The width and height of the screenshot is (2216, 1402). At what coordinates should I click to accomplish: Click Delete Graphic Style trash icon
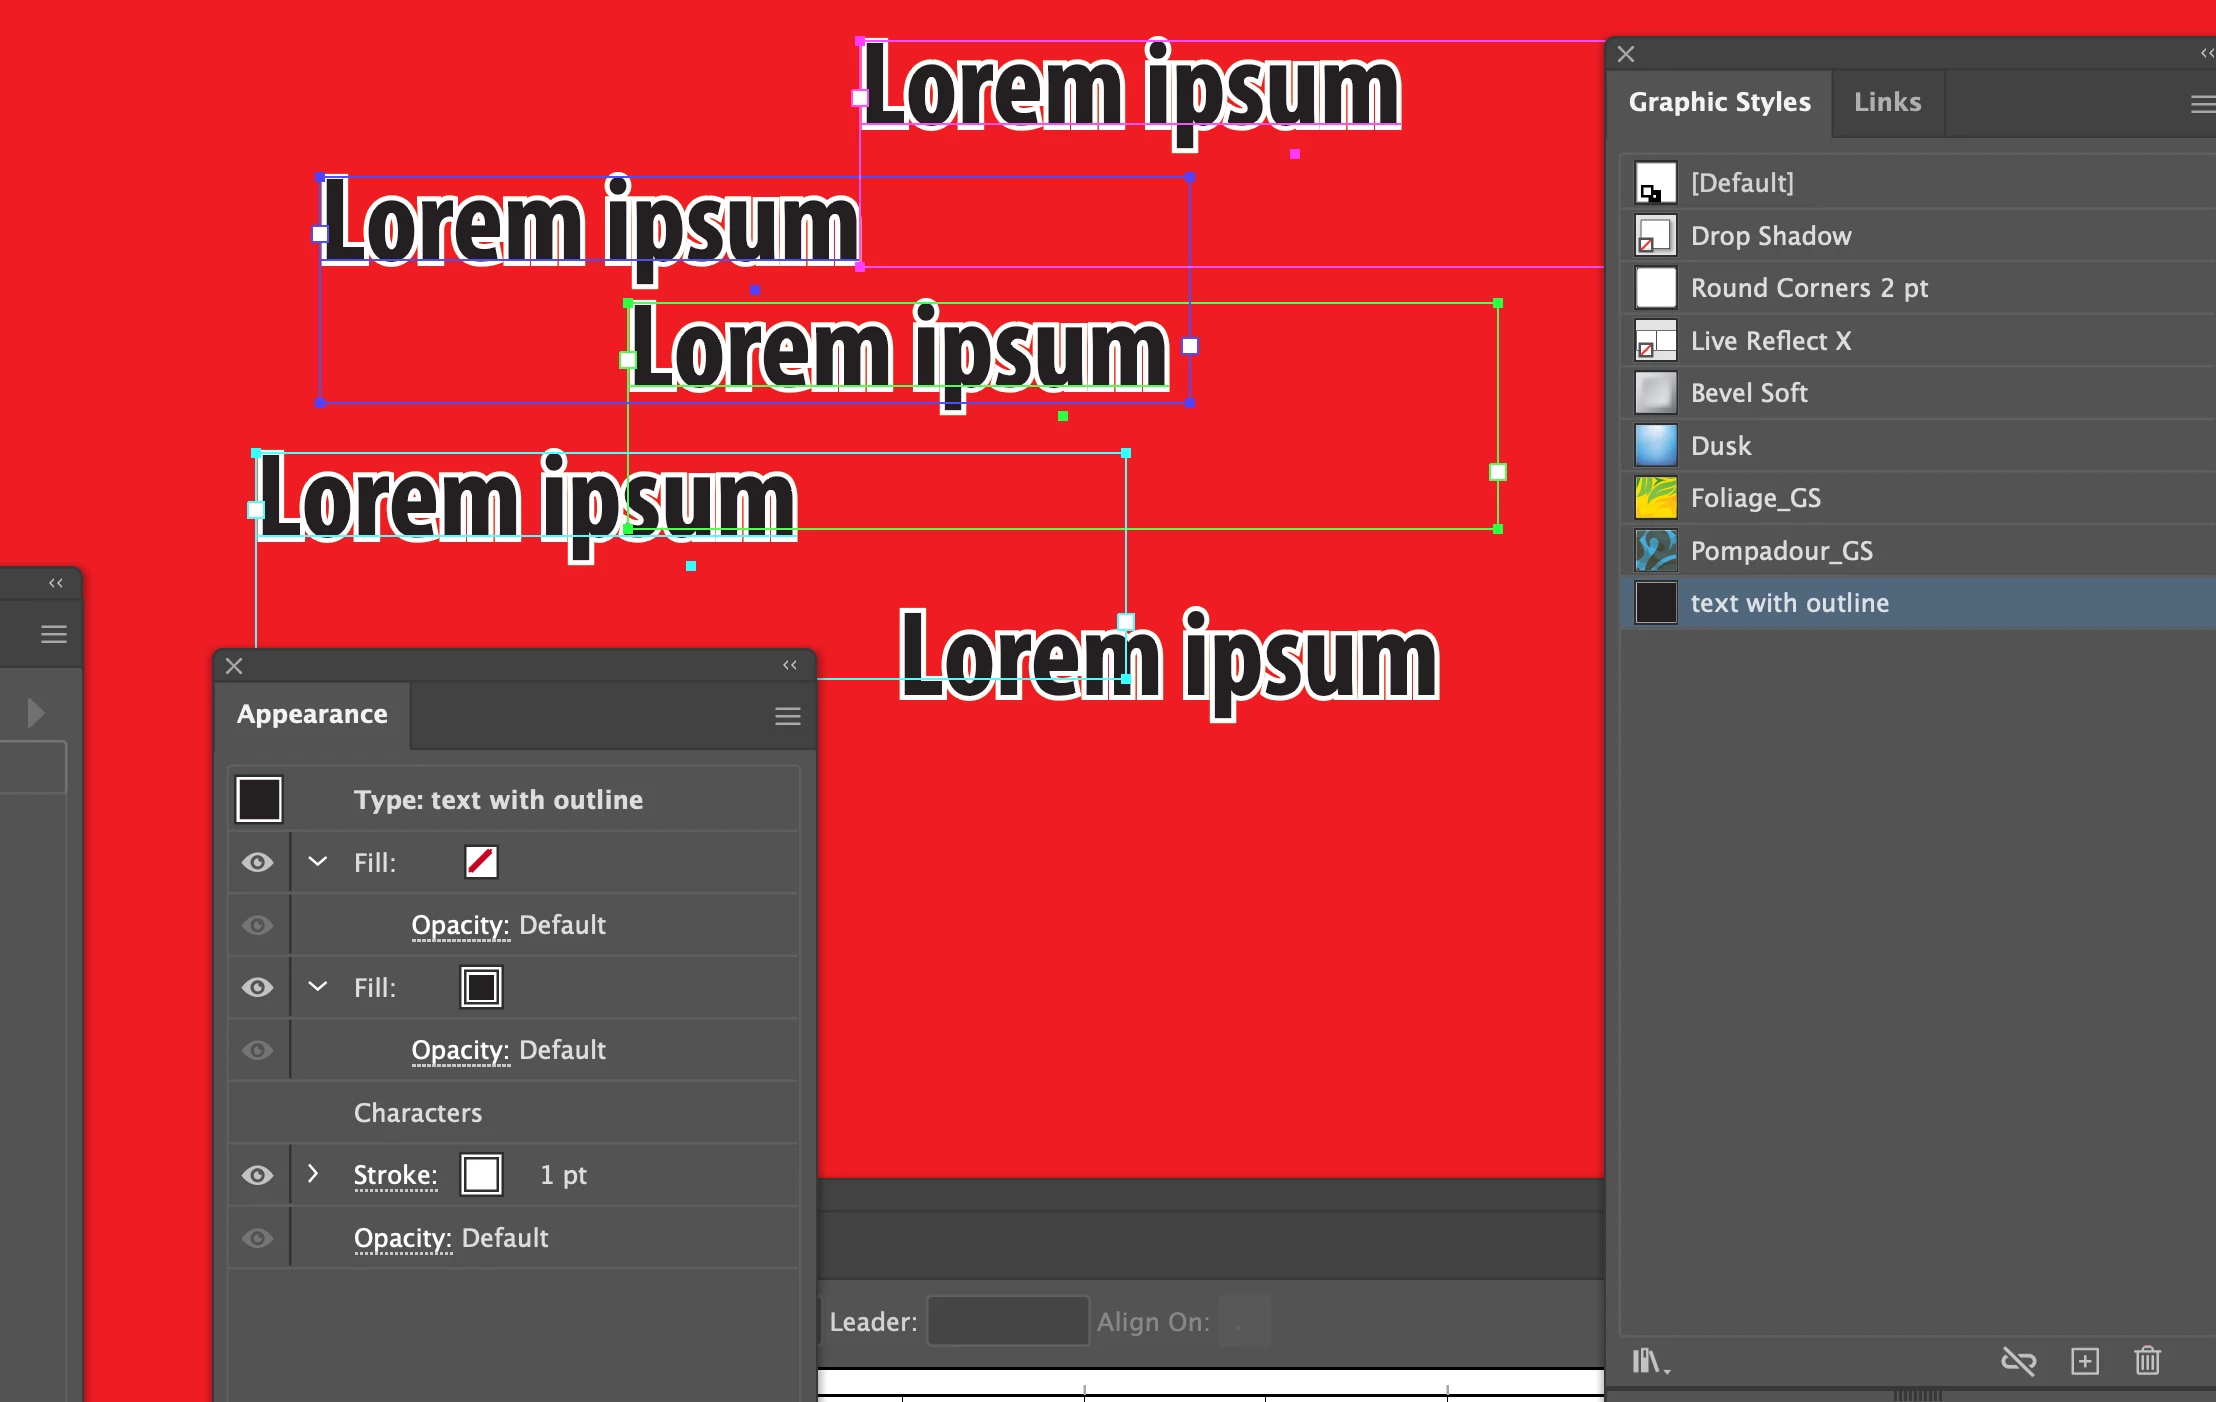click(x=2147, y=1361)
